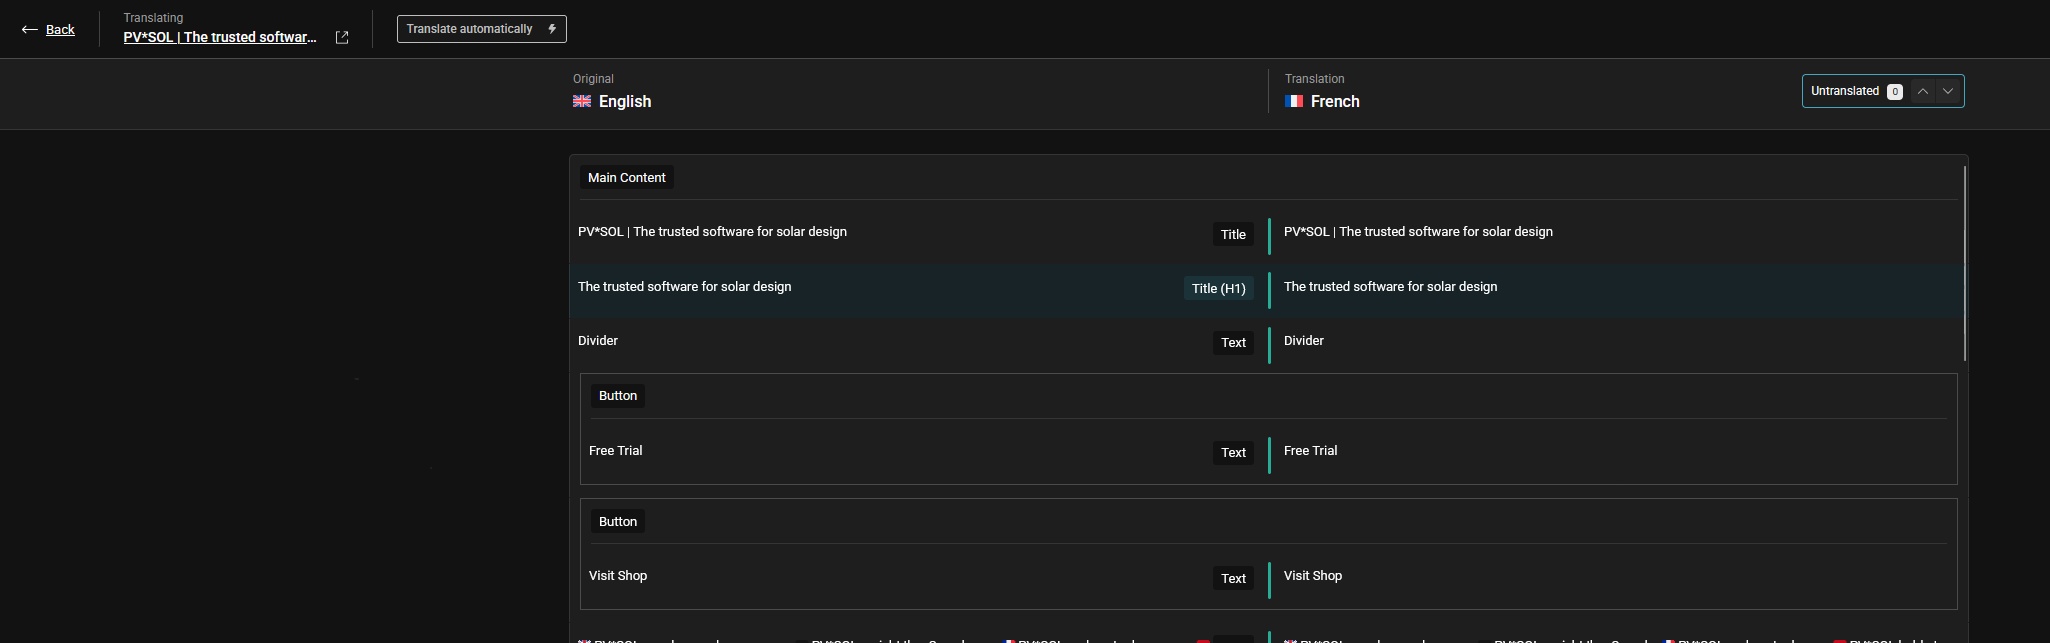Edit French translation of Visit Shop

1312,576
